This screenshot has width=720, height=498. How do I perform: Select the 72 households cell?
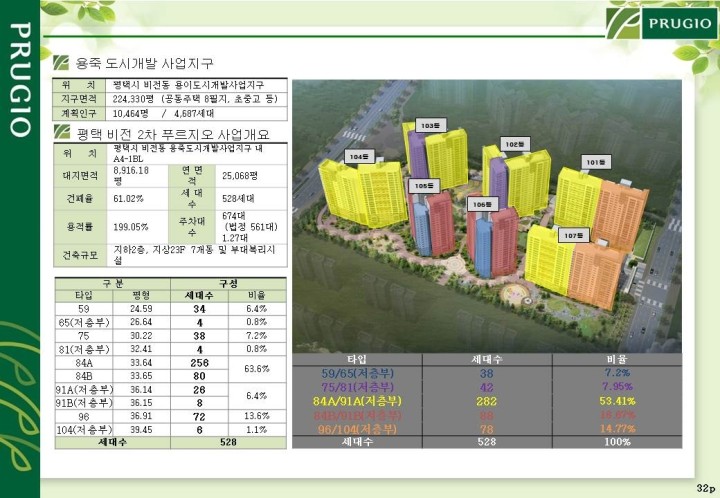(x=199, y=416)
